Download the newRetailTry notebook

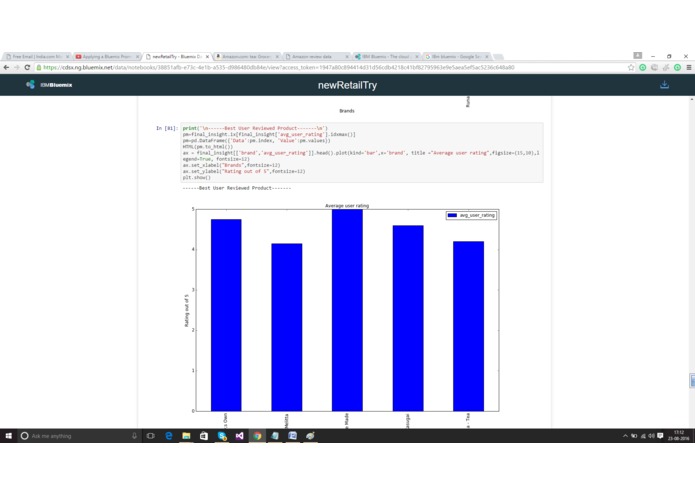(664, 85)
